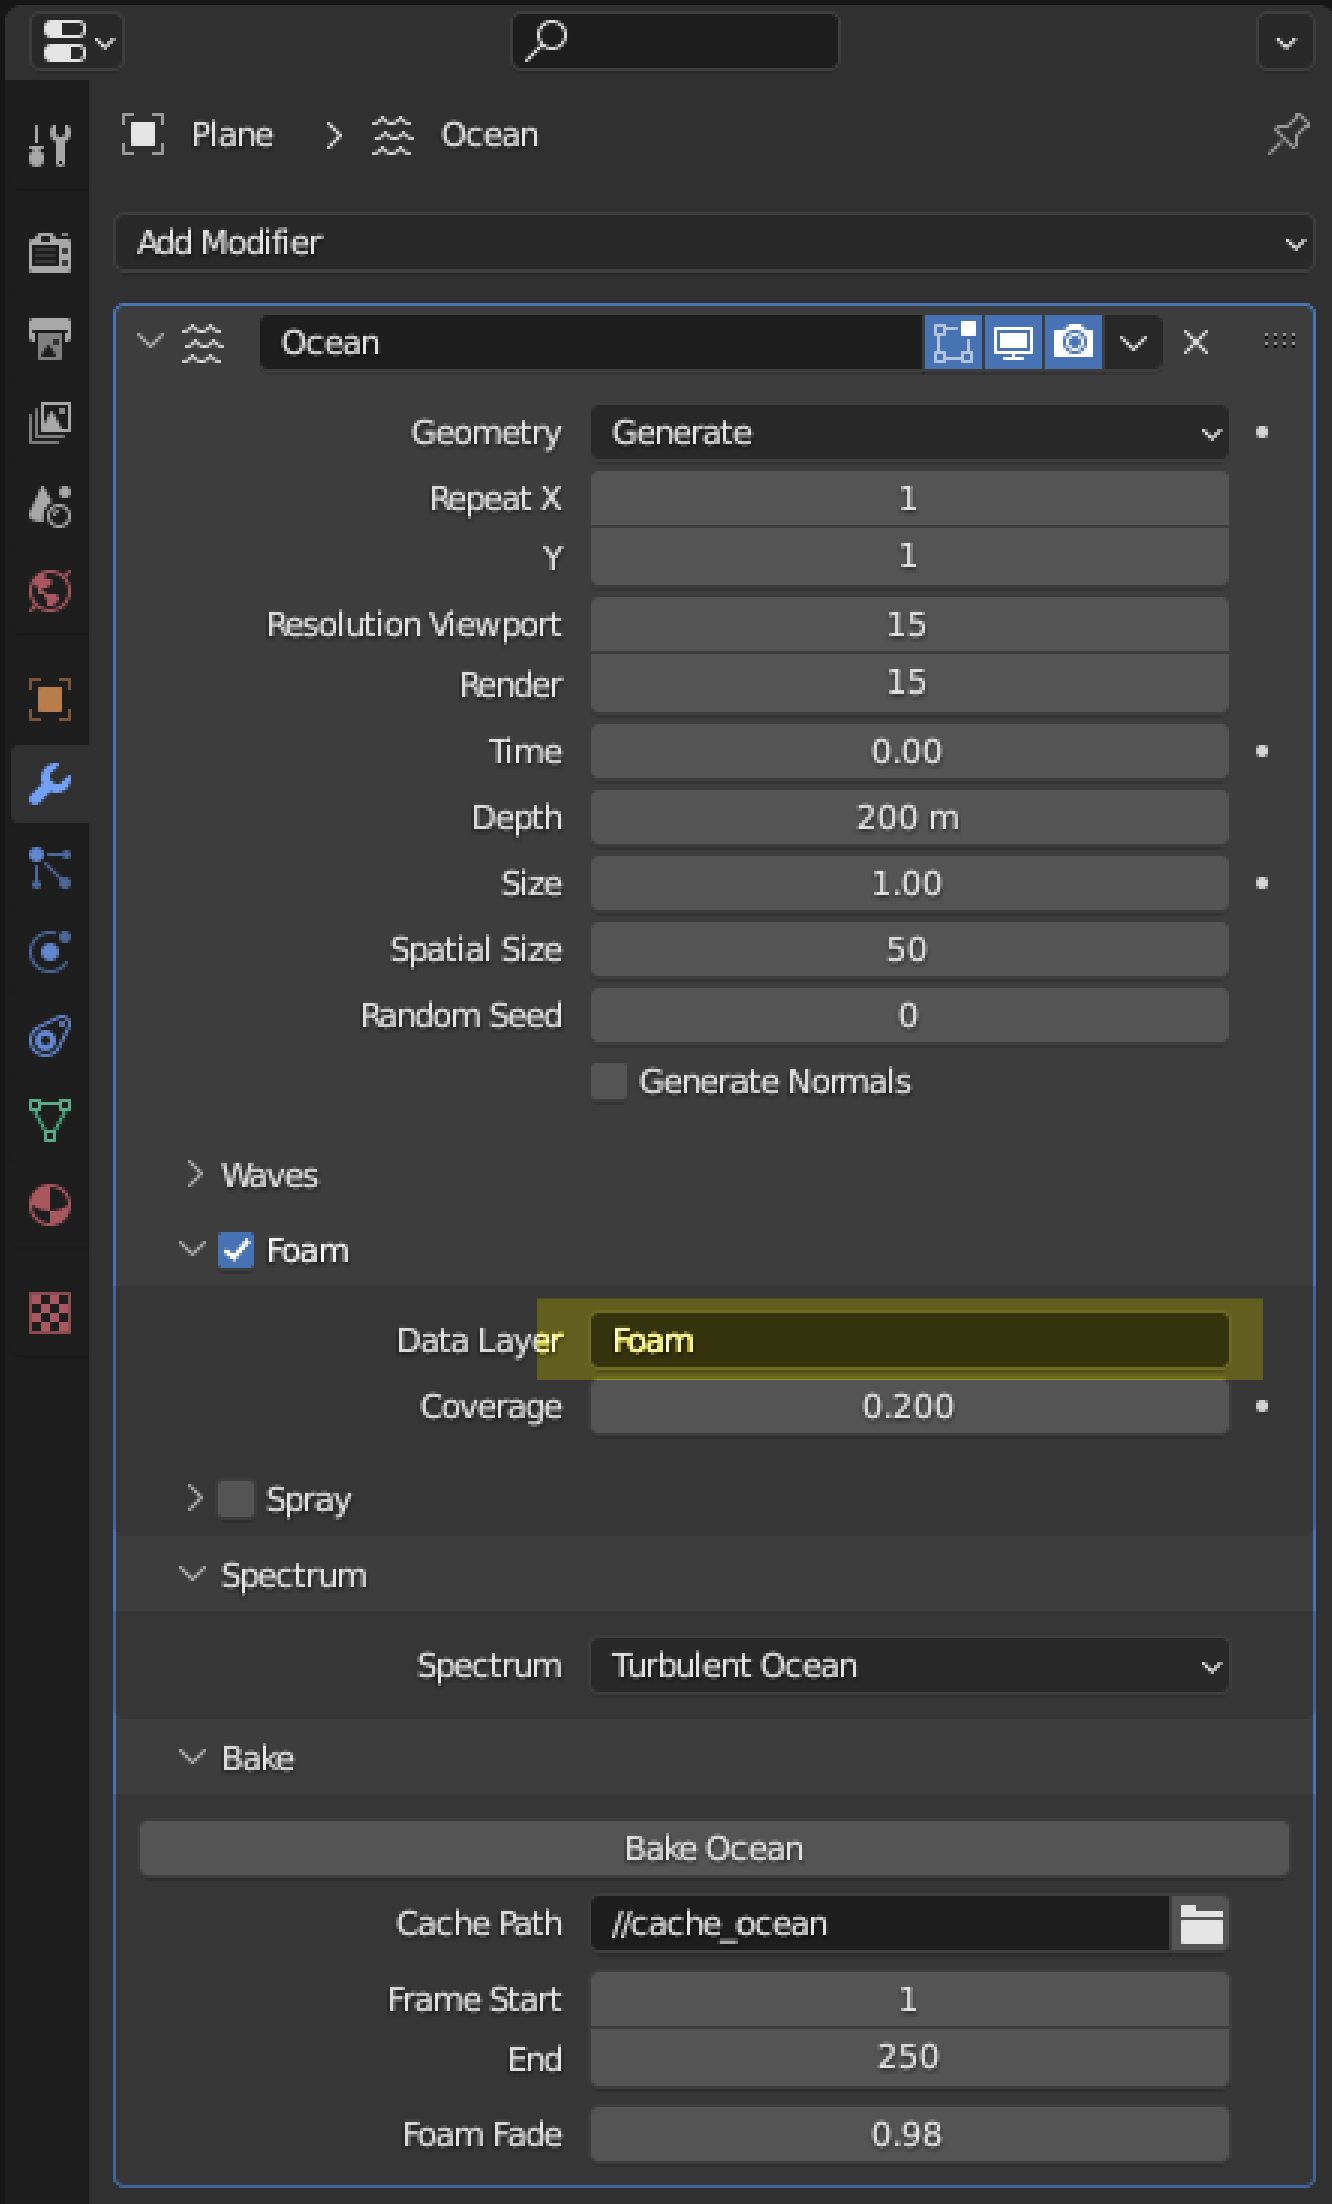1332x2204 pixels.
Task: Open the Texture properties checker tab
Action: coord(49,1313)
